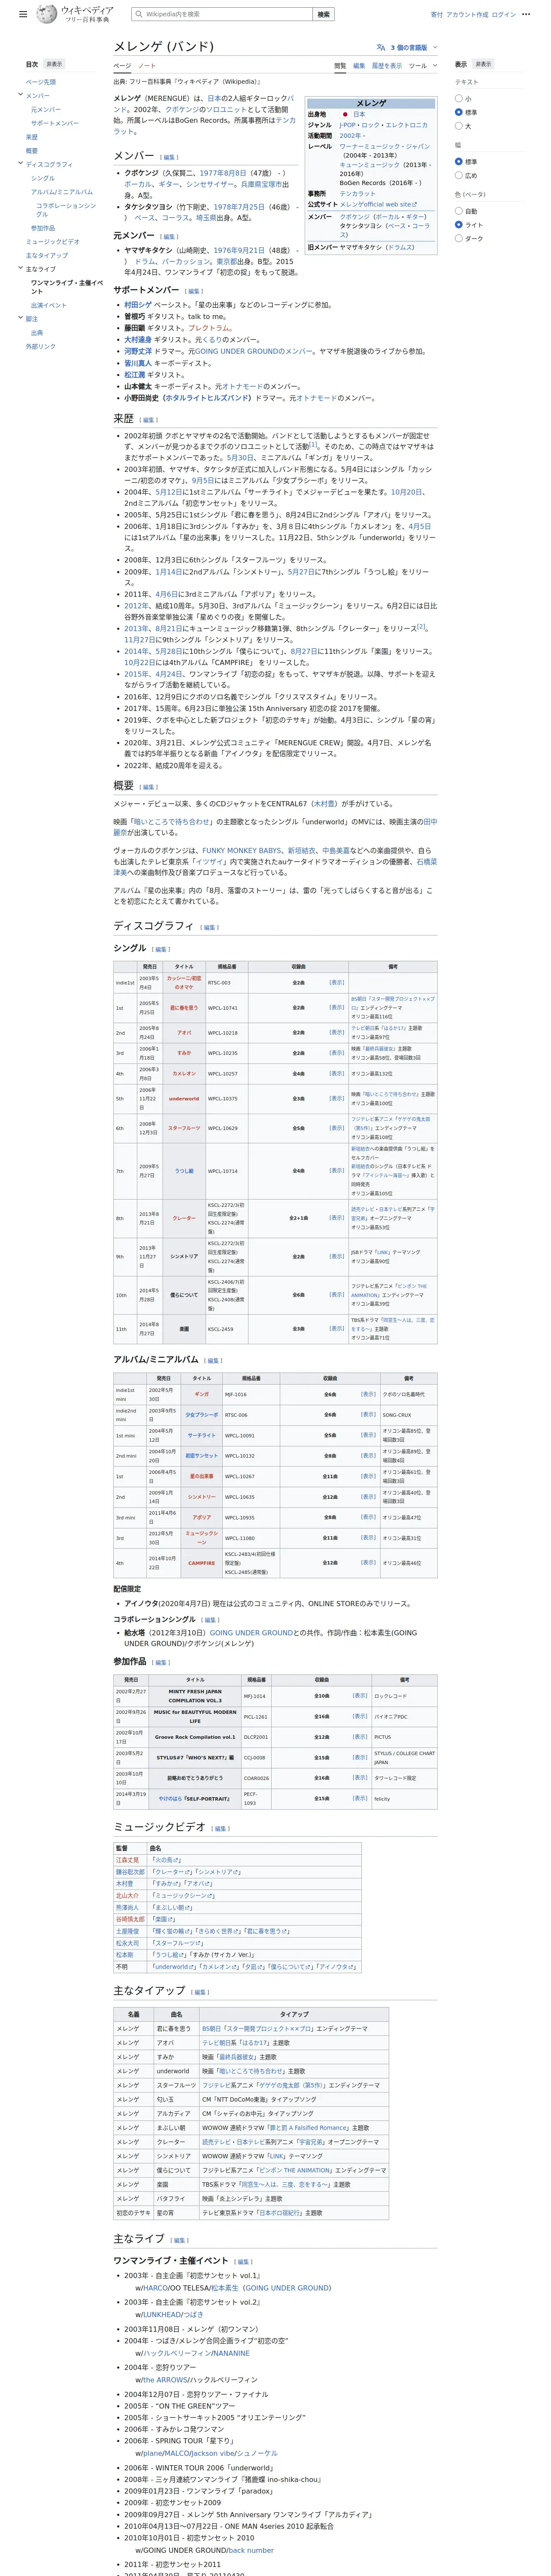Go to 概要 in table of contents

point(32,151)
